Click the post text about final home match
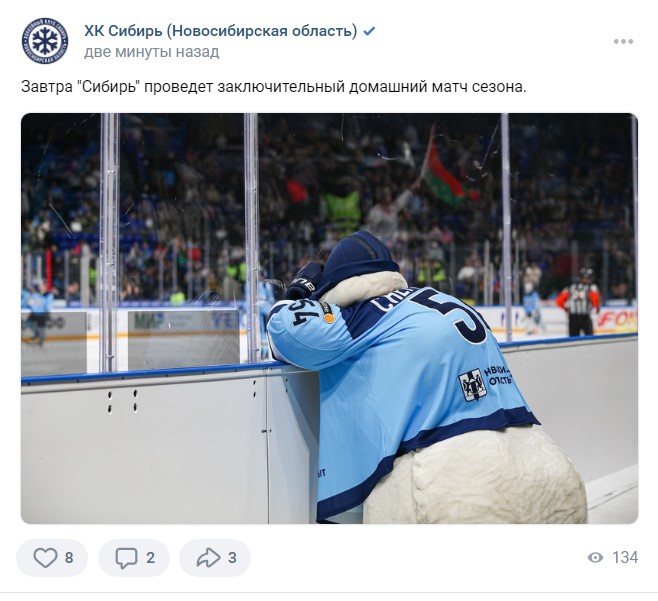 (274, 87)
